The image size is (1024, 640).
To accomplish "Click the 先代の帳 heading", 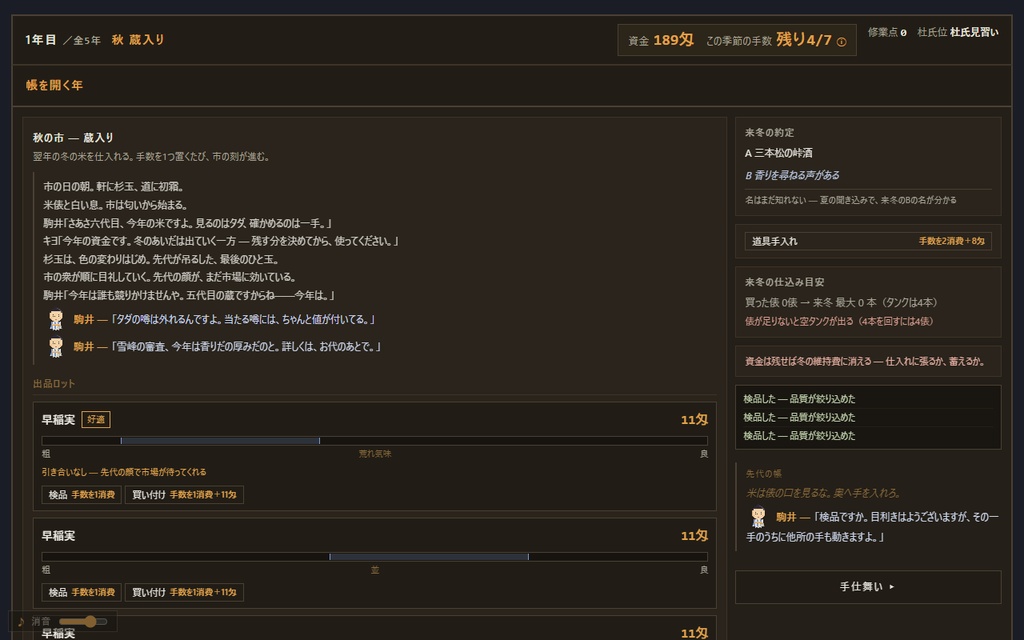I will coord(763,473).
